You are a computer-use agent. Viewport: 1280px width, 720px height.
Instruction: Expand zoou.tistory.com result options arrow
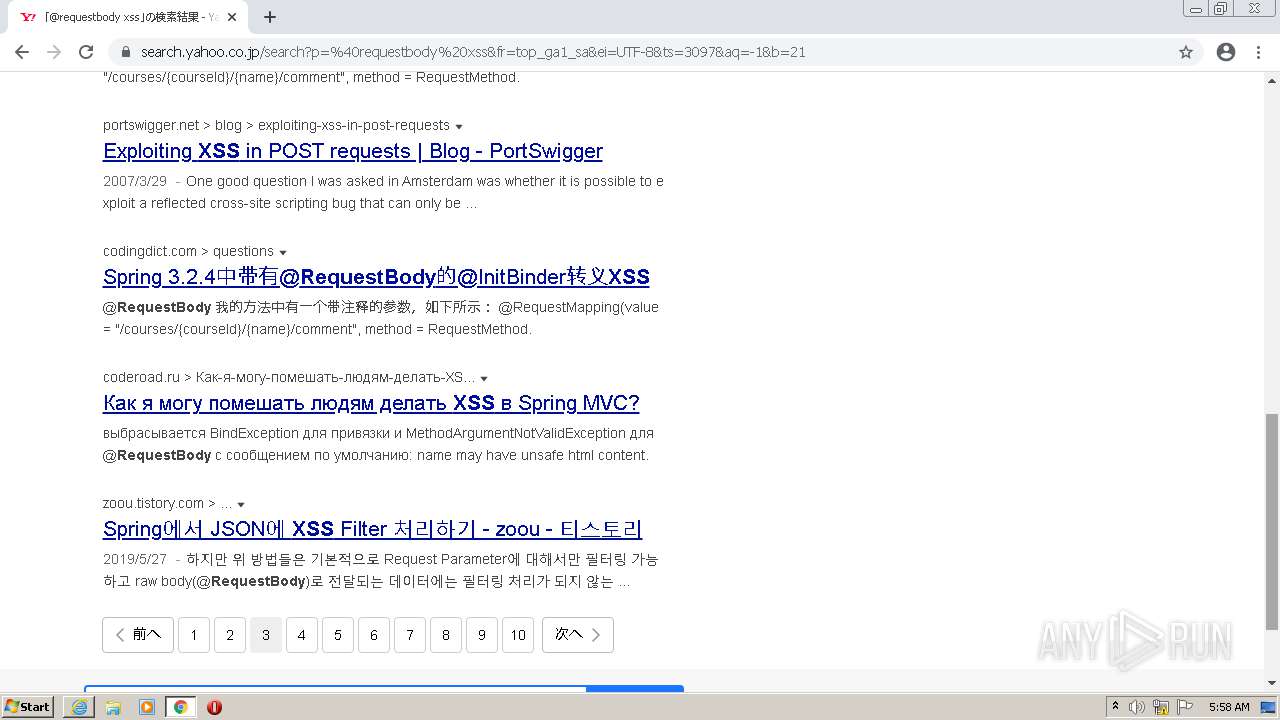[x=241, y=505]
